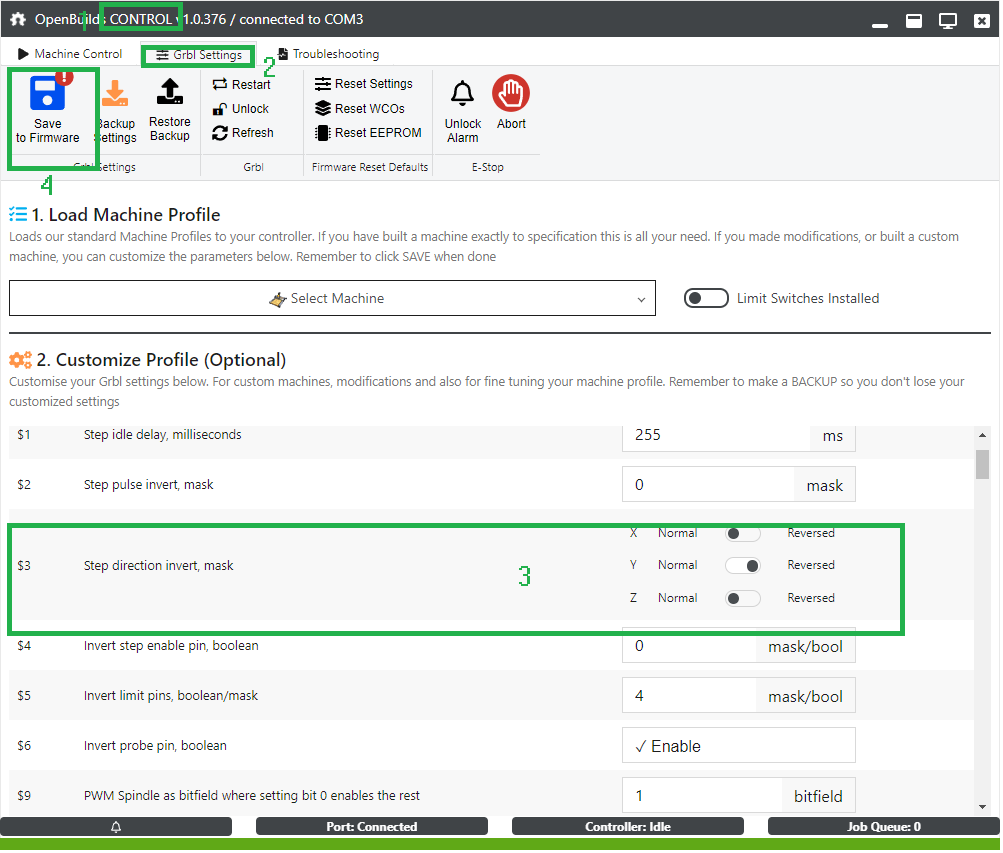
Task: Click the 'E-Stop' group label
Action: [x=487, y=168]
